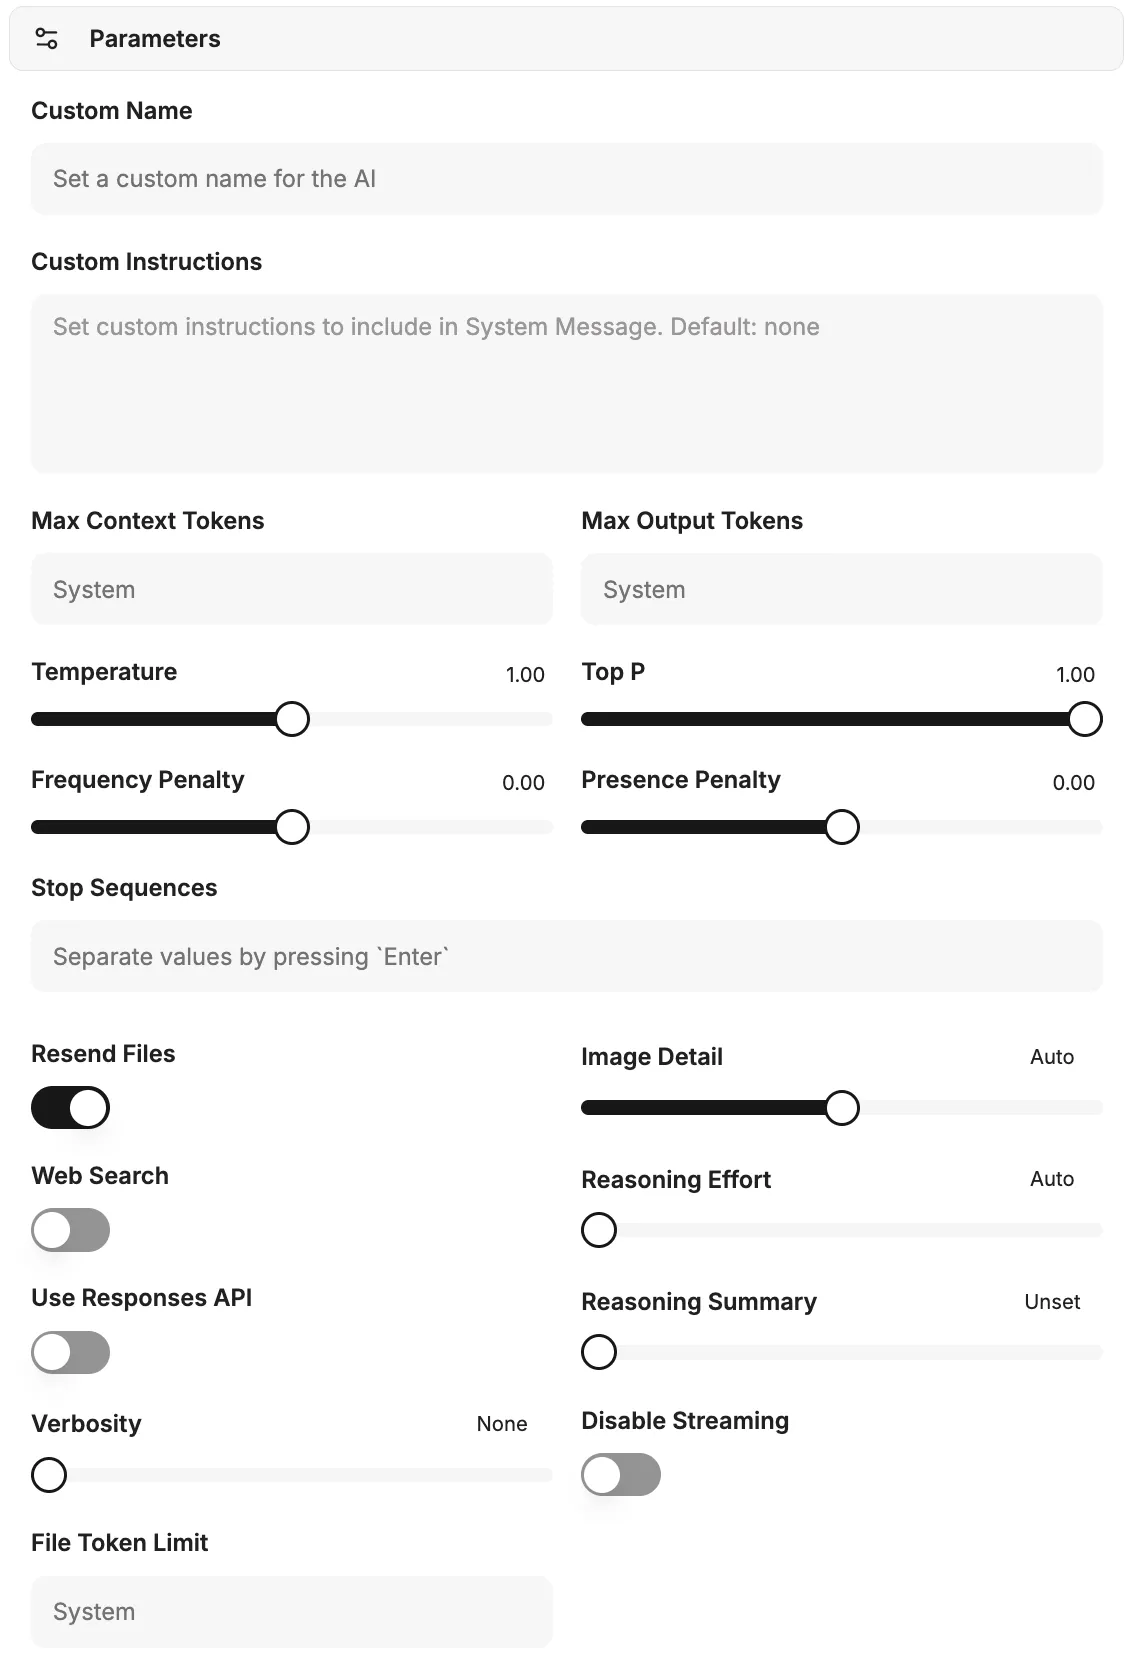Select the Max Output Tokens field
The width and height of the screenshot is (1138, 1664).
click(842, 589)
